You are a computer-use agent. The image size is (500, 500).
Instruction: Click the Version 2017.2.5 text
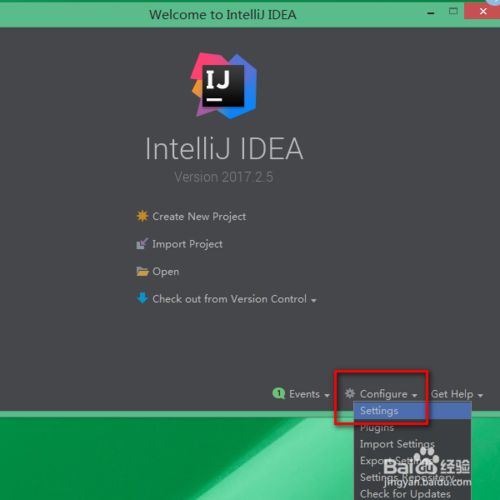tap(224, 177)
